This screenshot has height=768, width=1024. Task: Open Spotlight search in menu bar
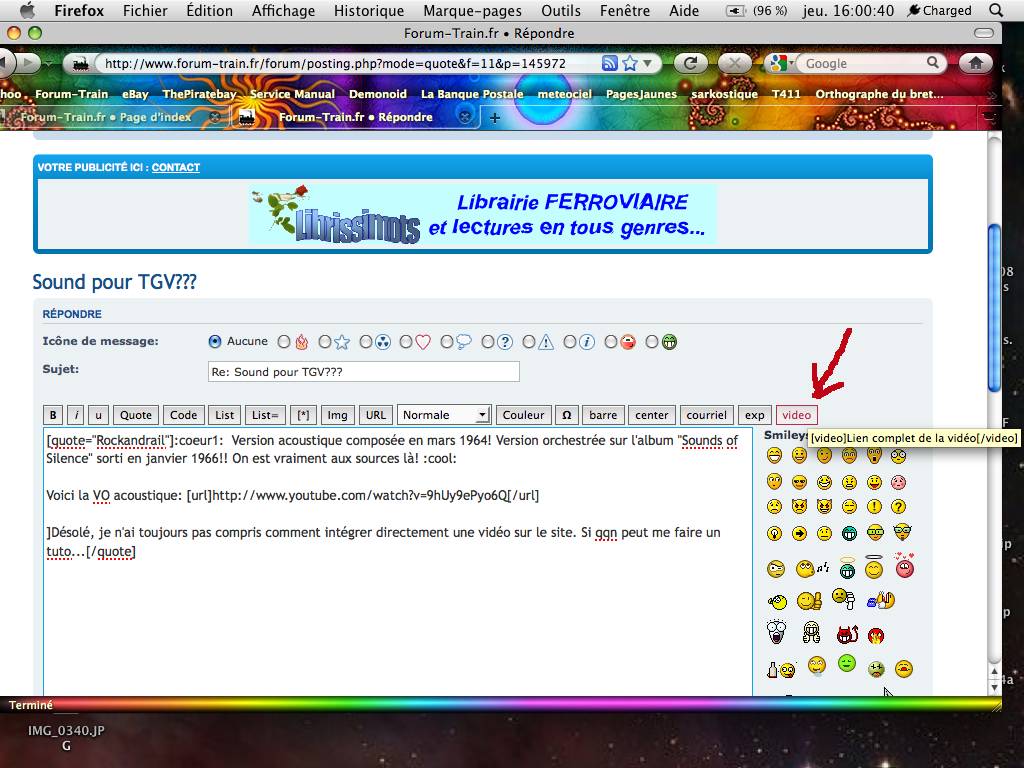tap(996, 10)
